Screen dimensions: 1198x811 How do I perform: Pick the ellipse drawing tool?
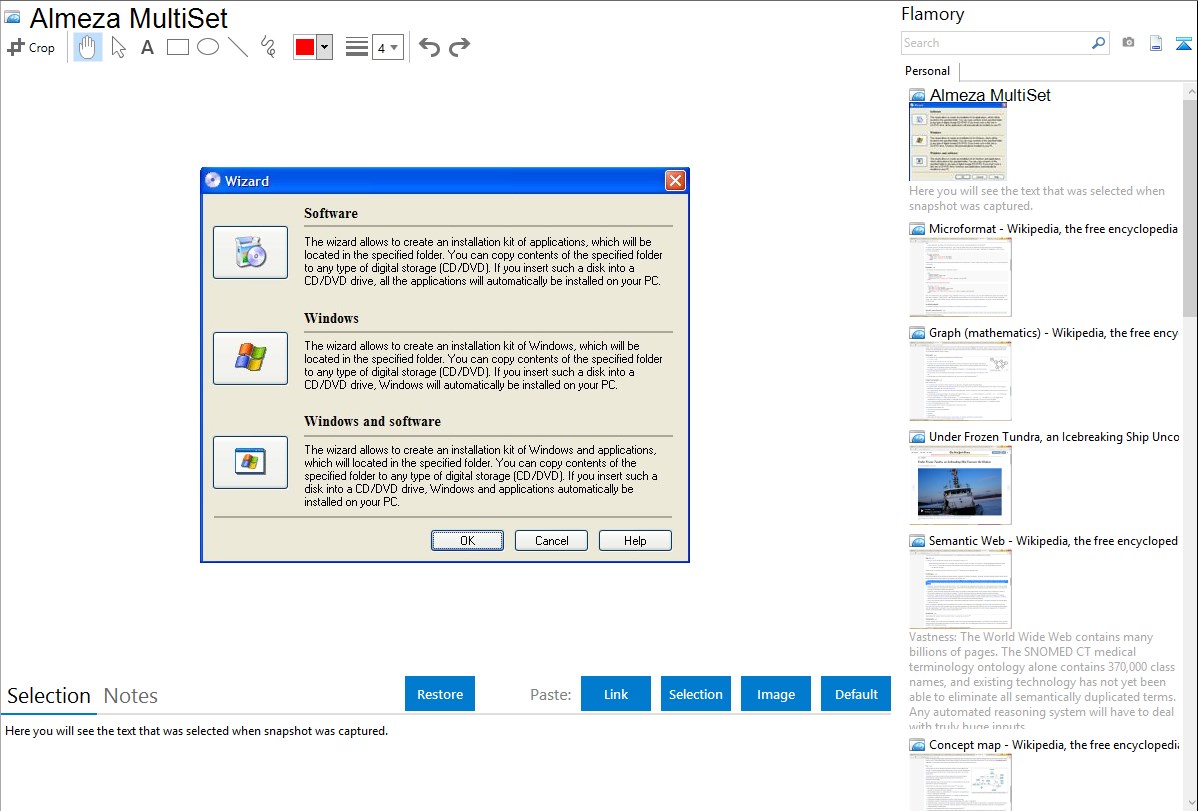(x=208, y=47)
